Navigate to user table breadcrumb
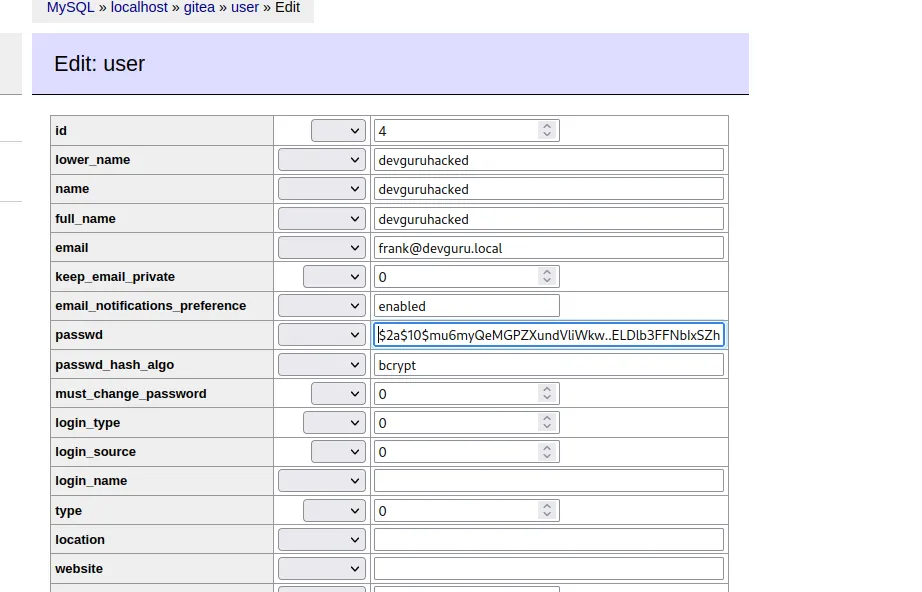The height and width of the screenshot is (592, 922). pyautogui.click(x=245, y=7)
